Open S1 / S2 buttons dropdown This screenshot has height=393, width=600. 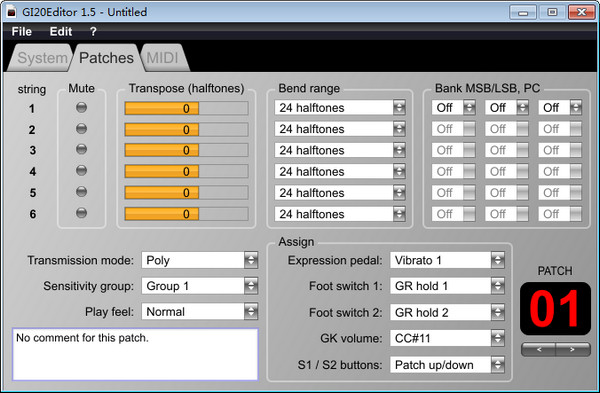pos(447,365)
